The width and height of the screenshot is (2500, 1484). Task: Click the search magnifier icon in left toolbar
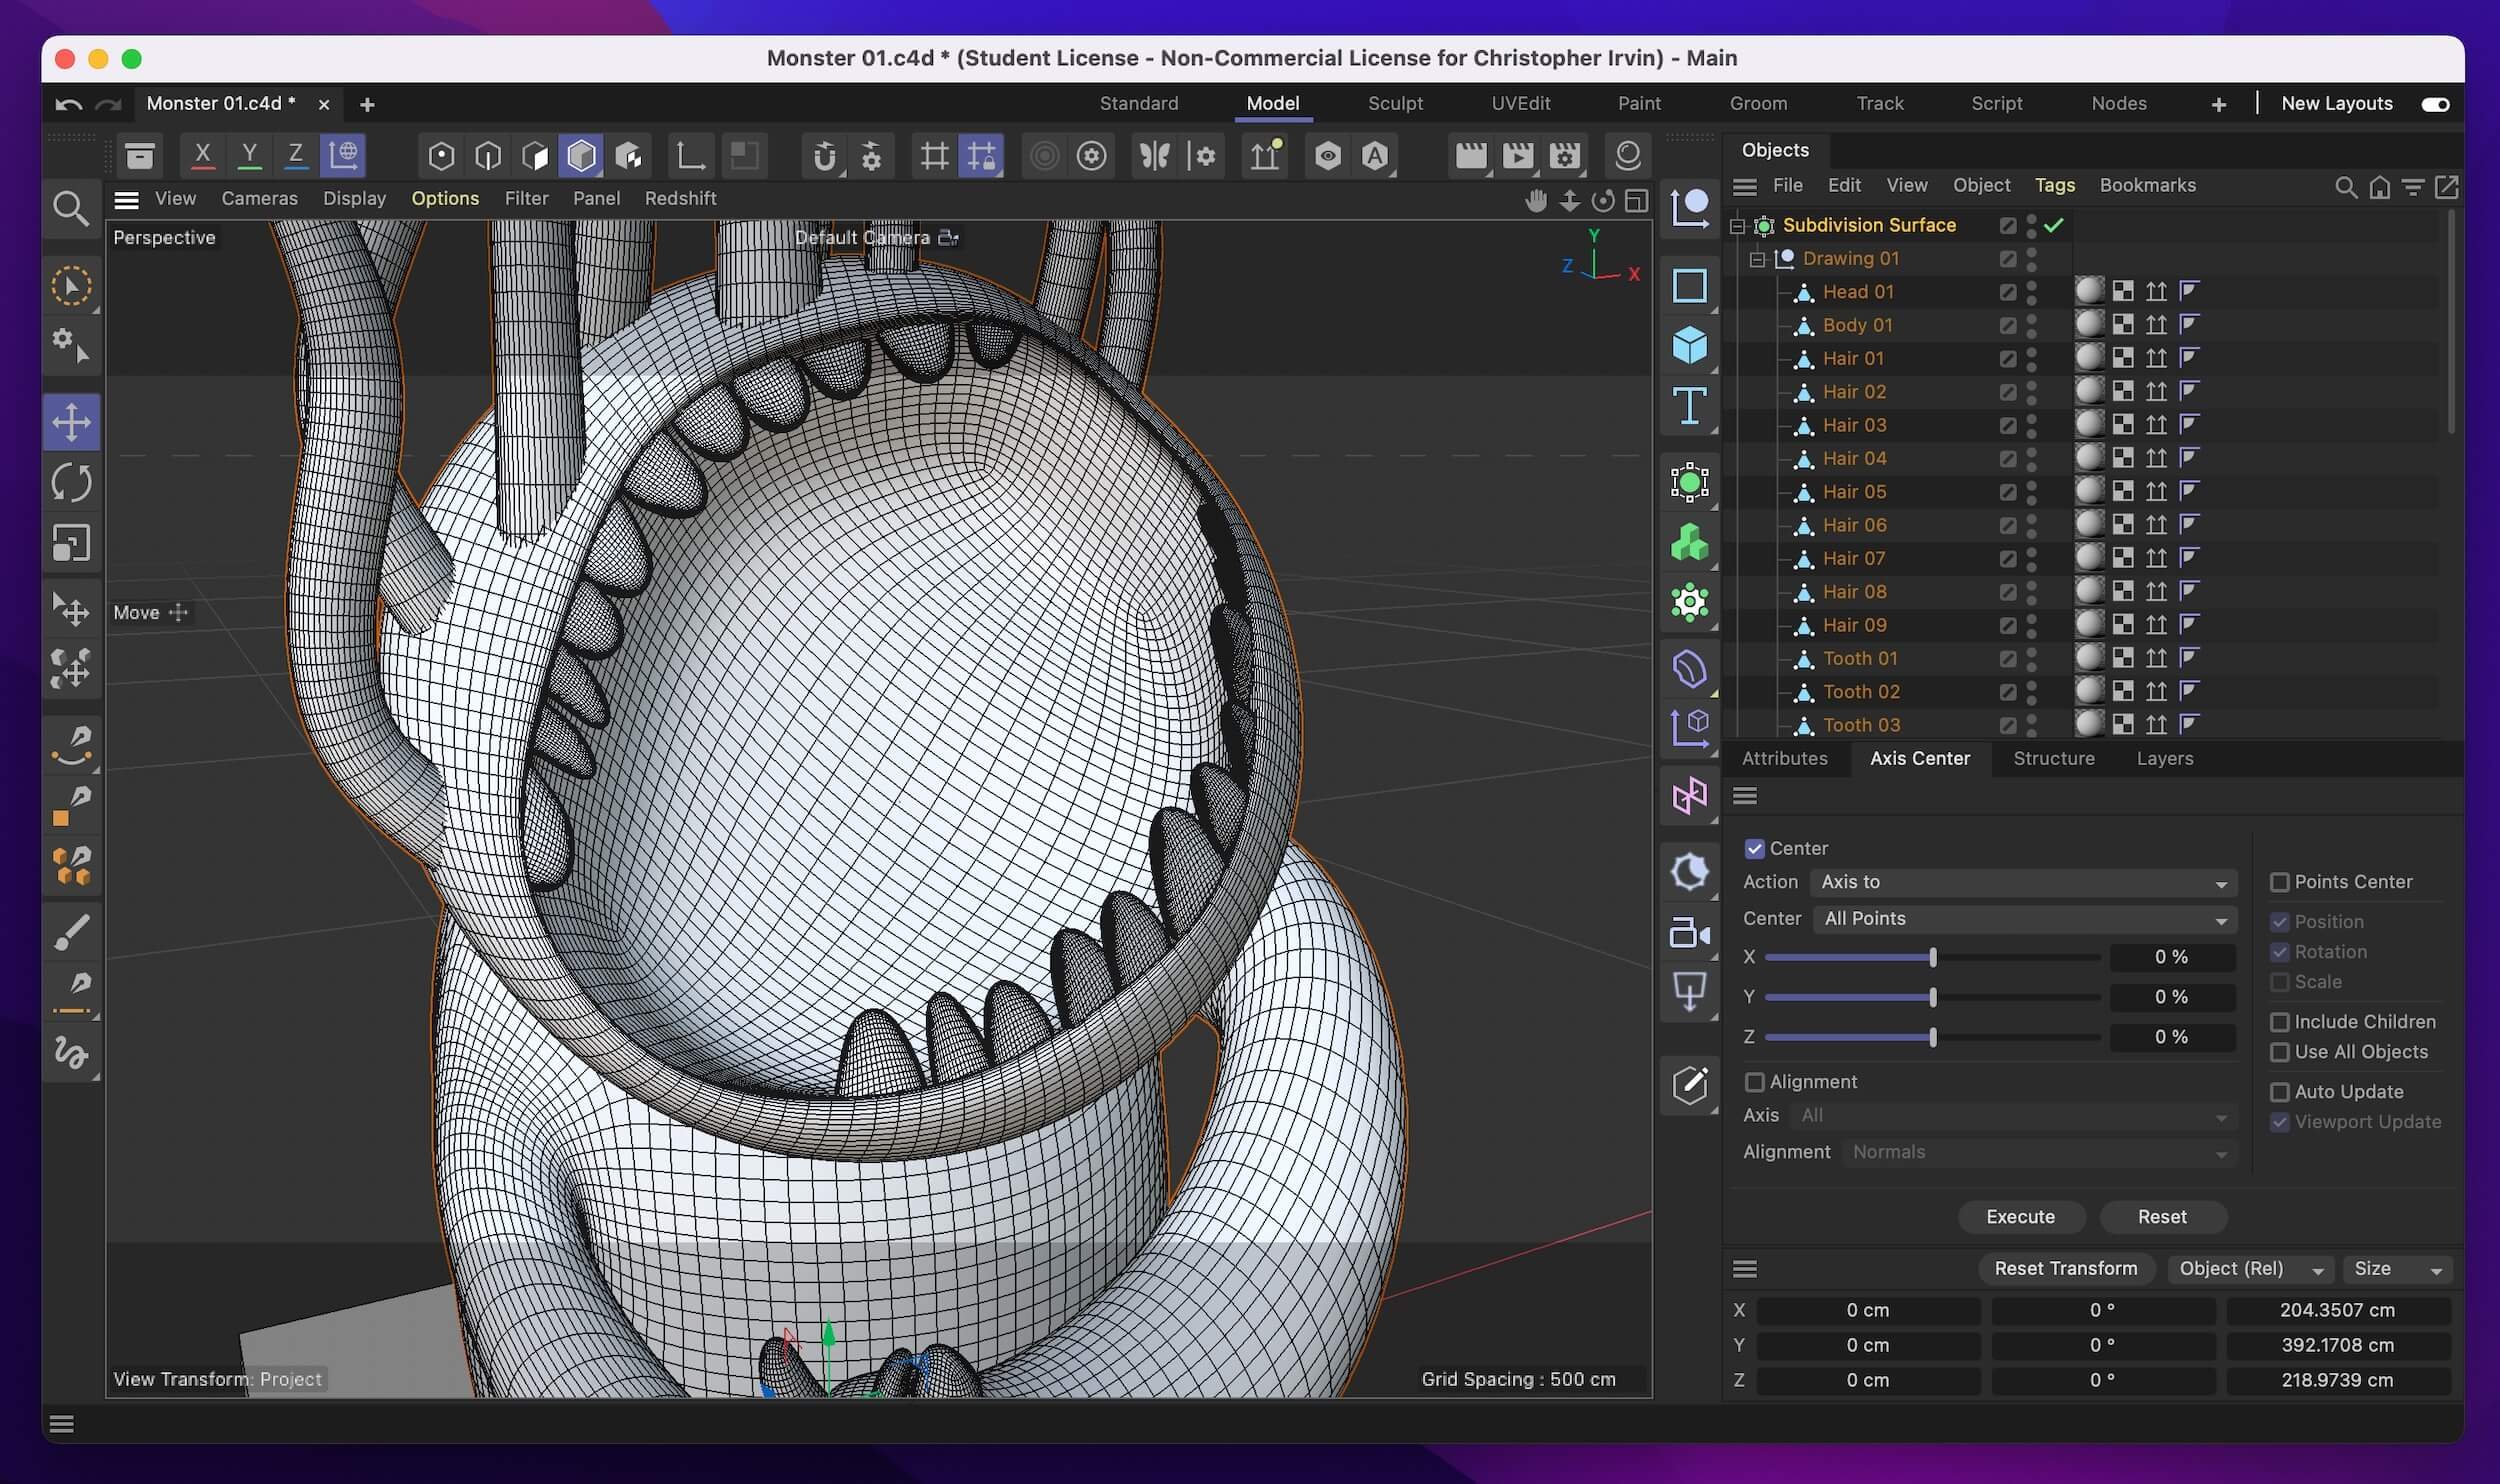(x=70, y=208)
